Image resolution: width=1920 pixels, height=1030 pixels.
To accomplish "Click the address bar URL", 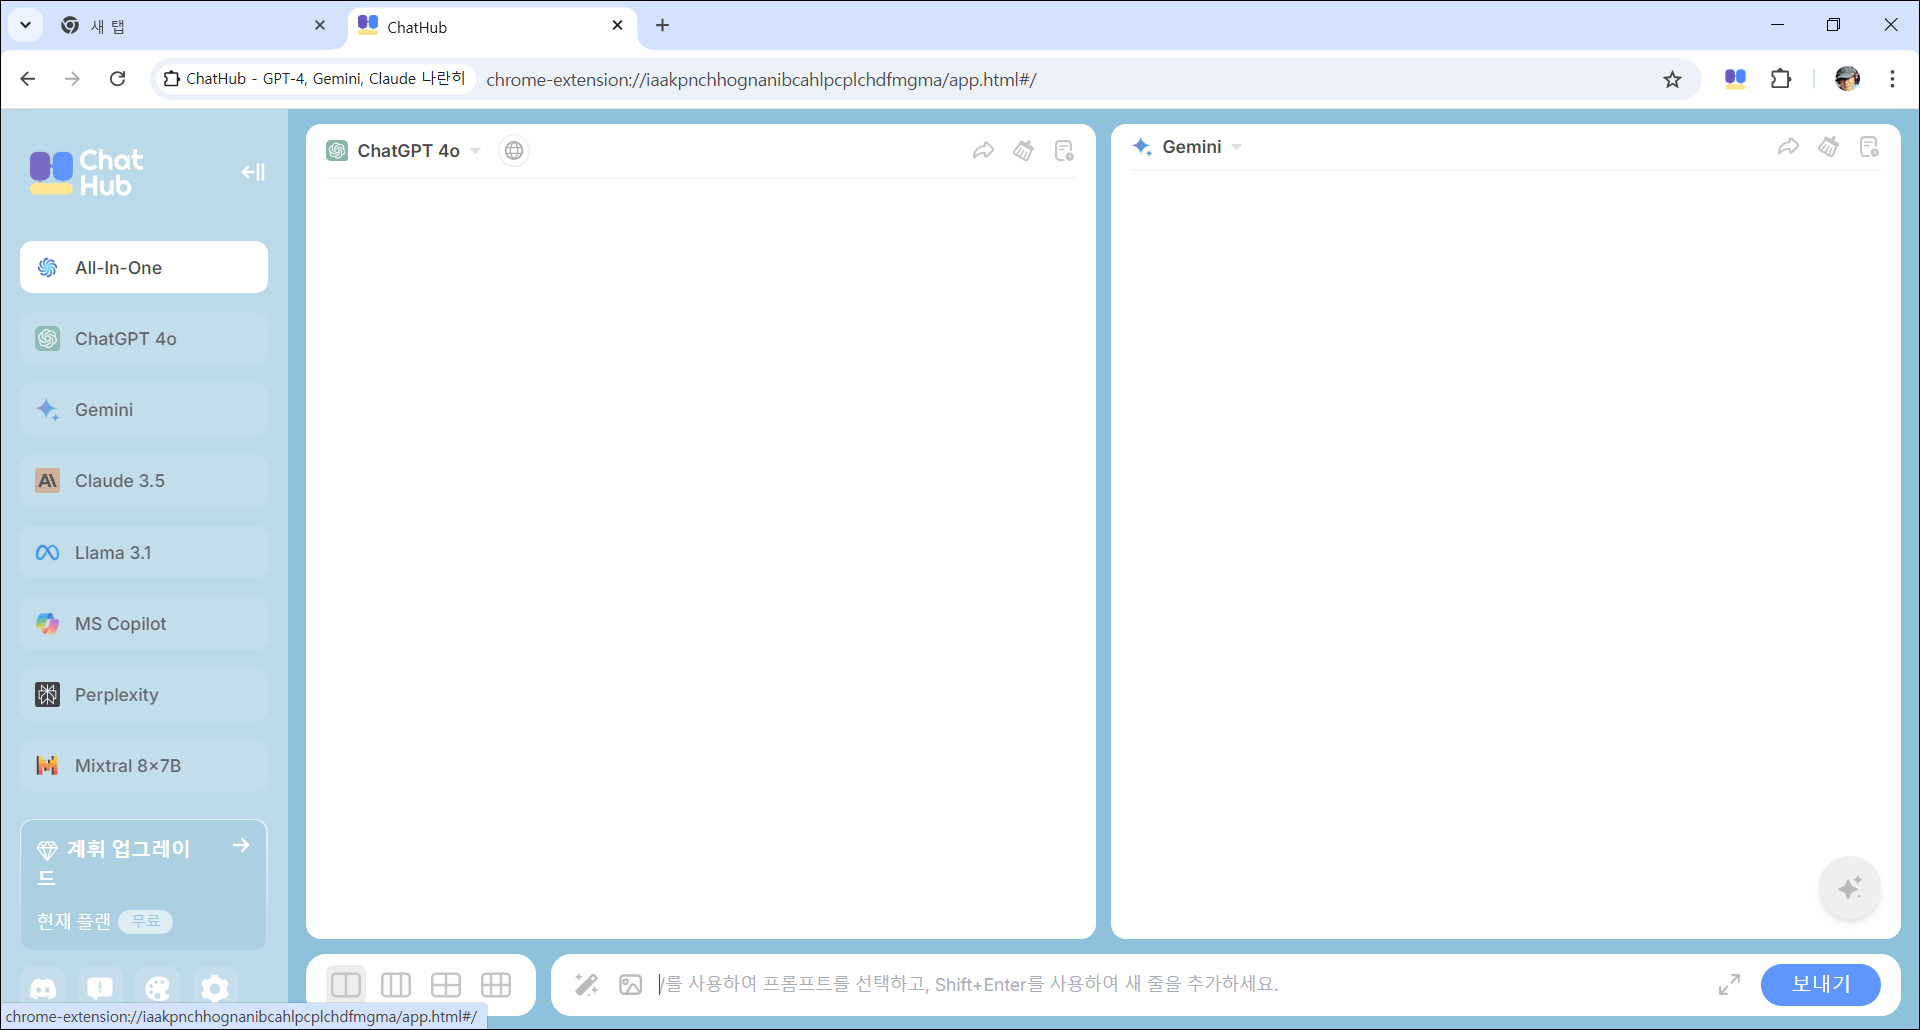I will click(x=761, y=79).
